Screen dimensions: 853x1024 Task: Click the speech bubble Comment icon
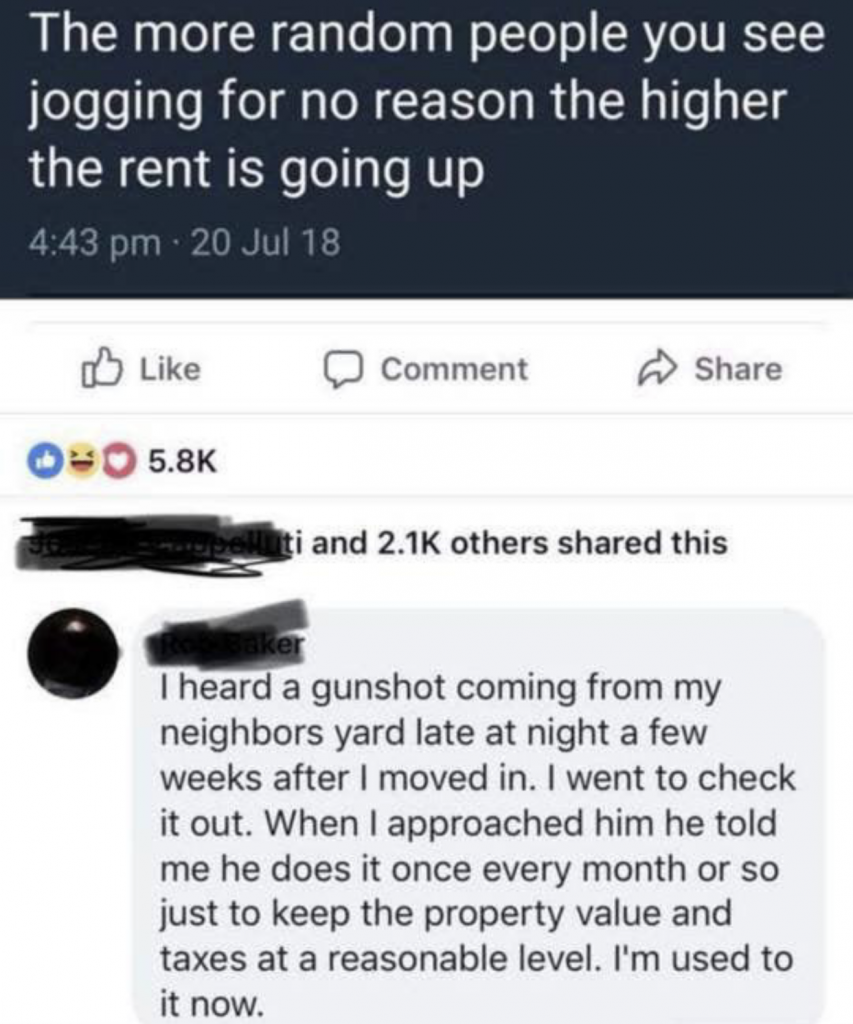343,370
